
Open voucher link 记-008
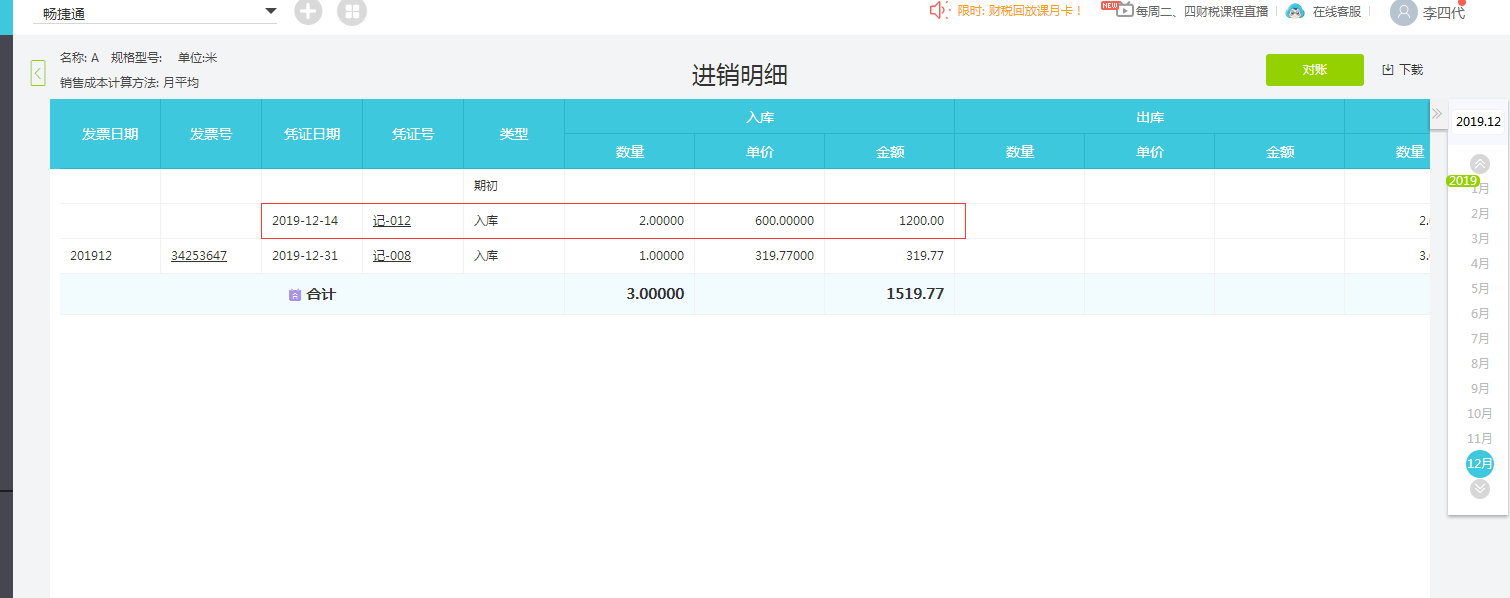pyautogui.click(x=392, y=256)
